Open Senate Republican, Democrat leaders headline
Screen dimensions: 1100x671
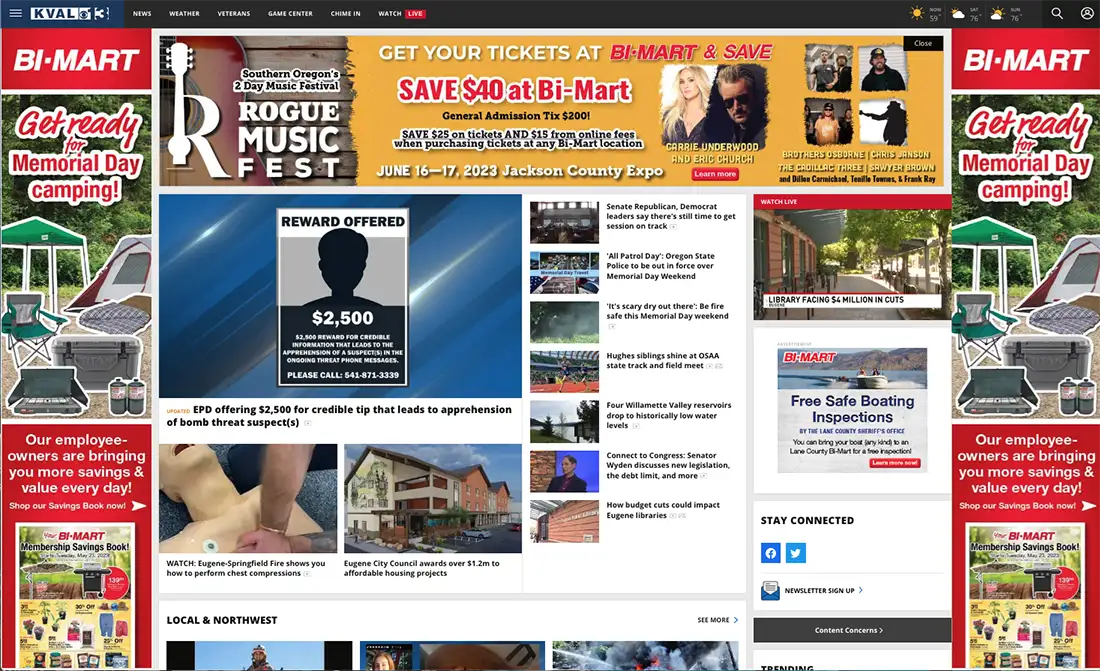(671, 216)
